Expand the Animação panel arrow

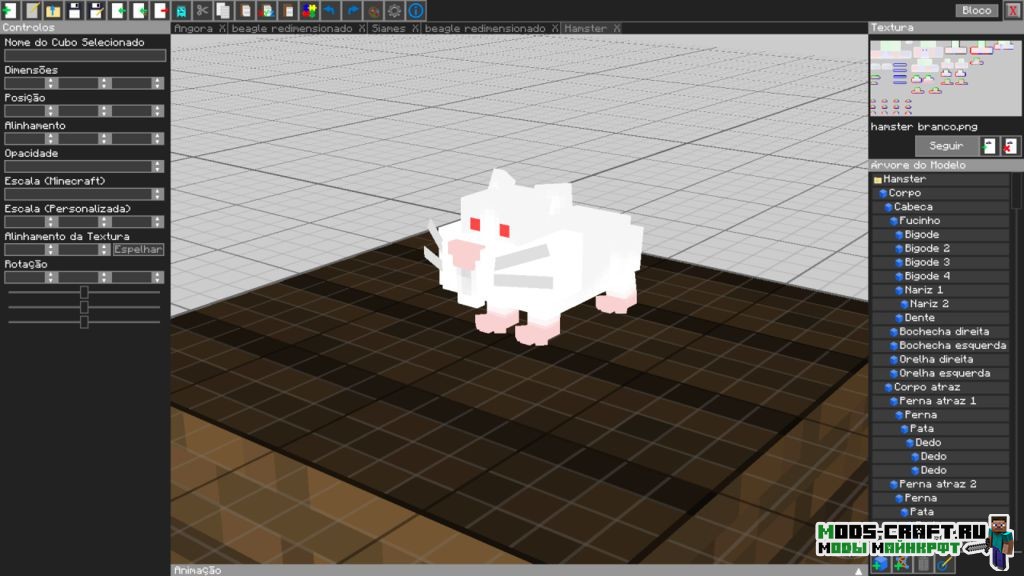pyautogui.click(x=858, y=570)
